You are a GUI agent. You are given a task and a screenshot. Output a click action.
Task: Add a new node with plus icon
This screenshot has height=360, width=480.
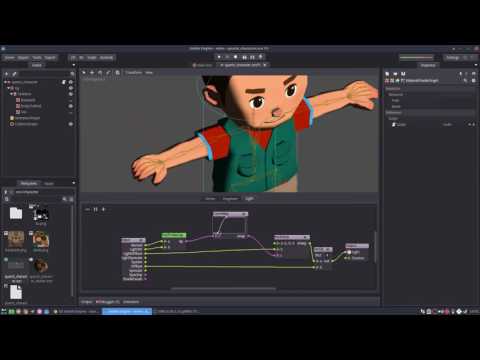point(6,74)
